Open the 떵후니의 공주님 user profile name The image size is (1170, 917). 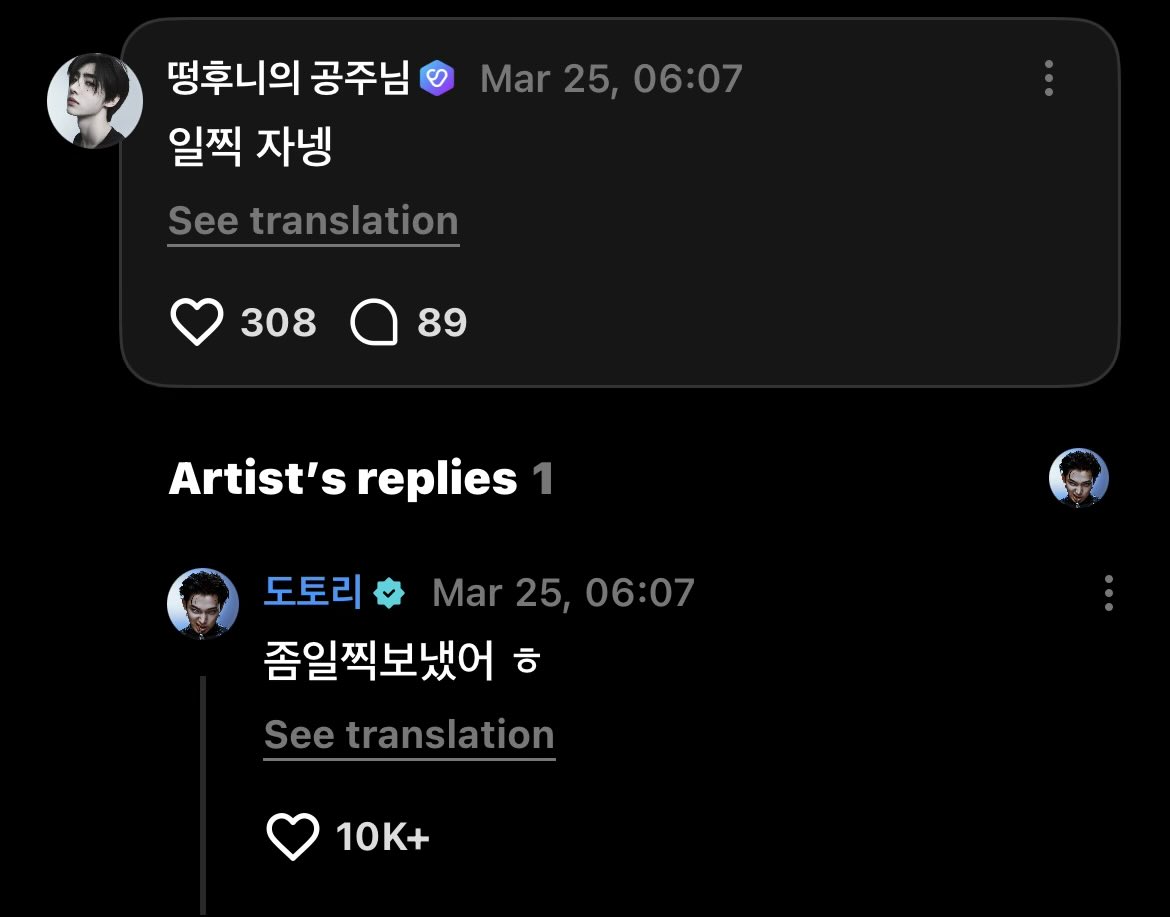point(289,78)
